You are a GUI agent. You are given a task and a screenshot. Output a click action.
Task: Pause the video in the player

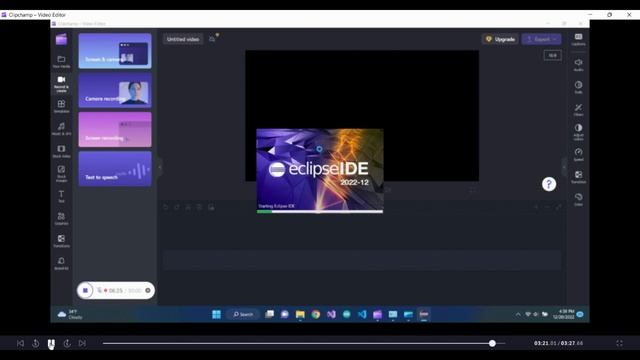[x=51, y=344]
